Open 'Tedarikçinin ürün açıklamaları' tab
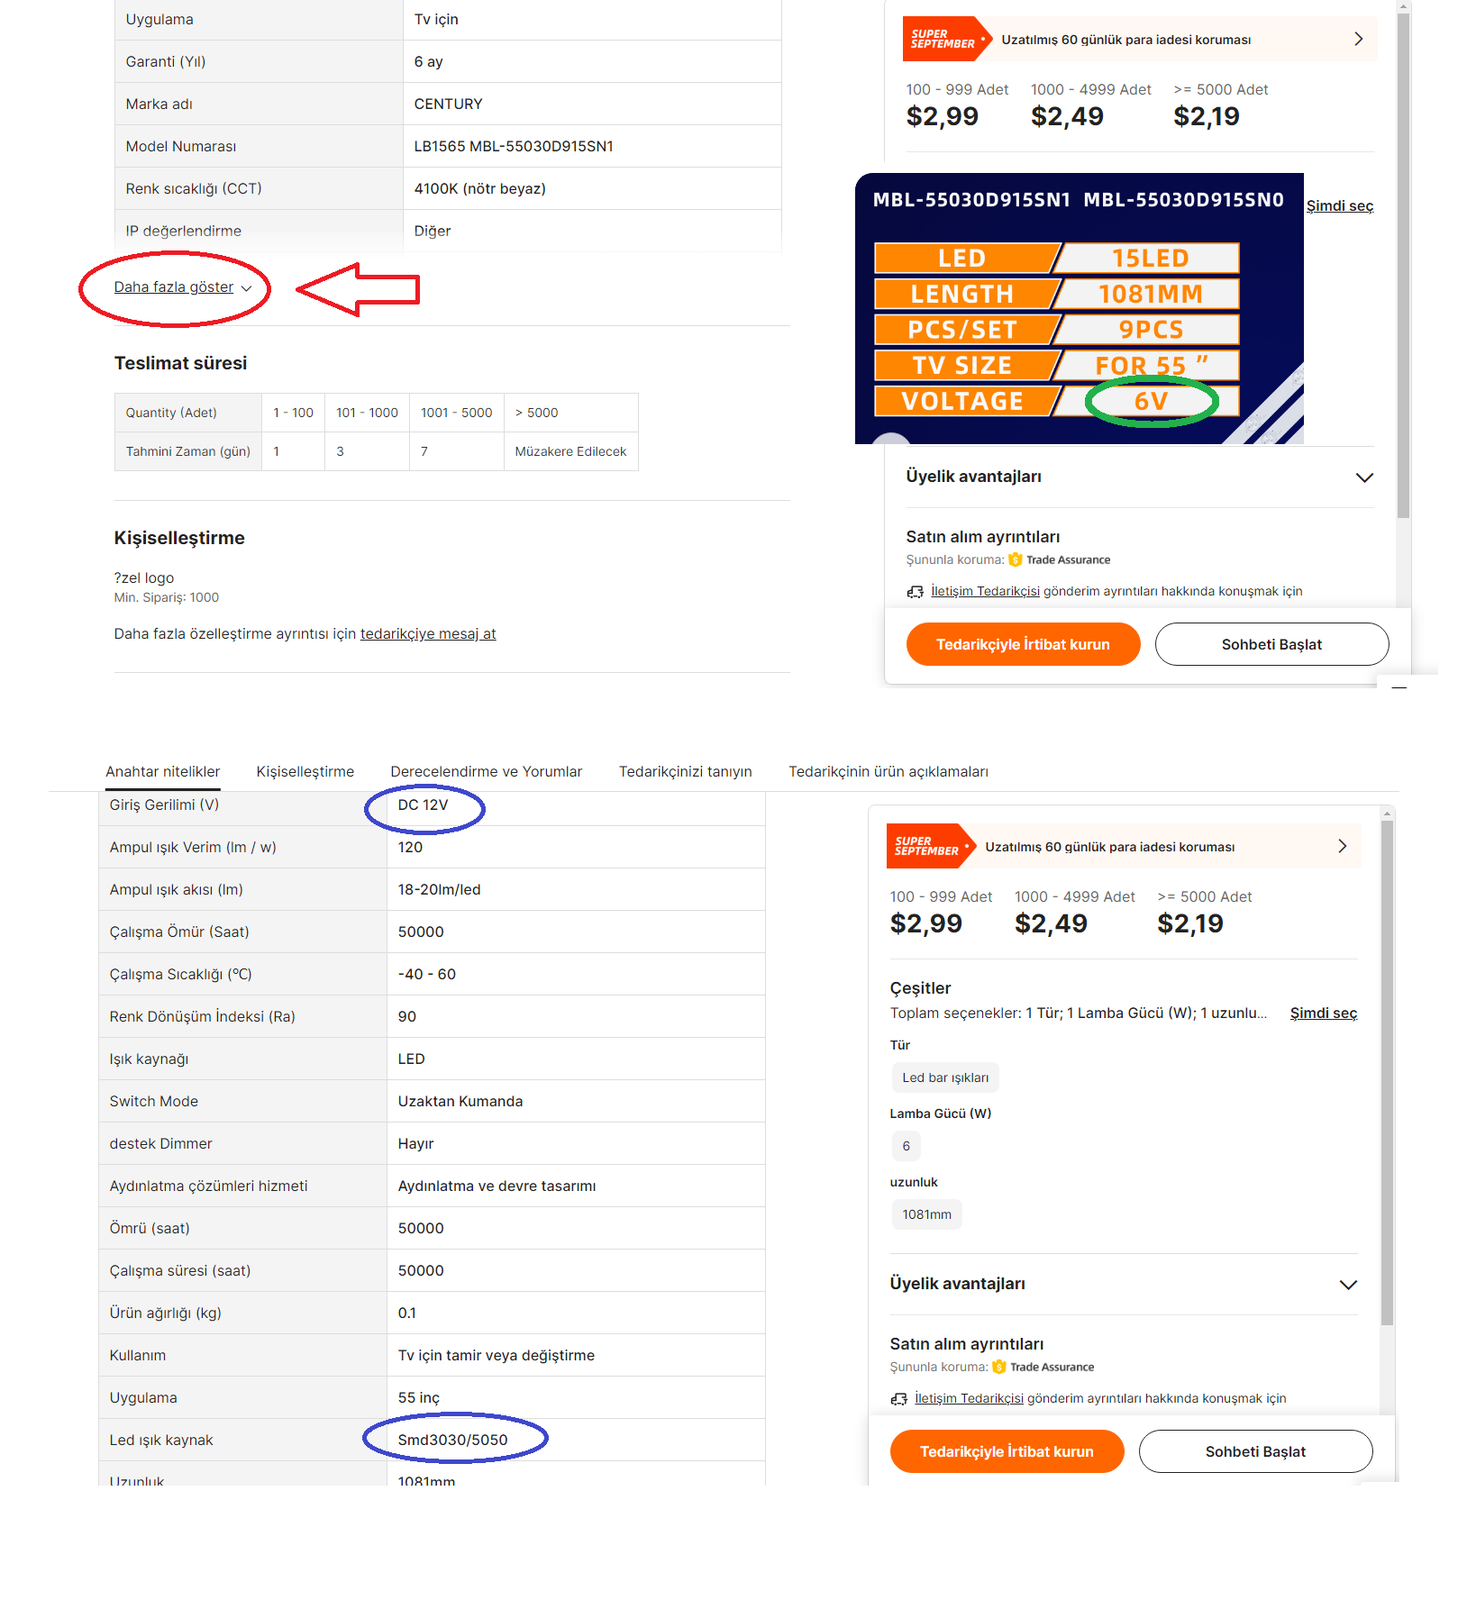The height and width of the screenshot is (1600, 1467). [x=888, y=772]
